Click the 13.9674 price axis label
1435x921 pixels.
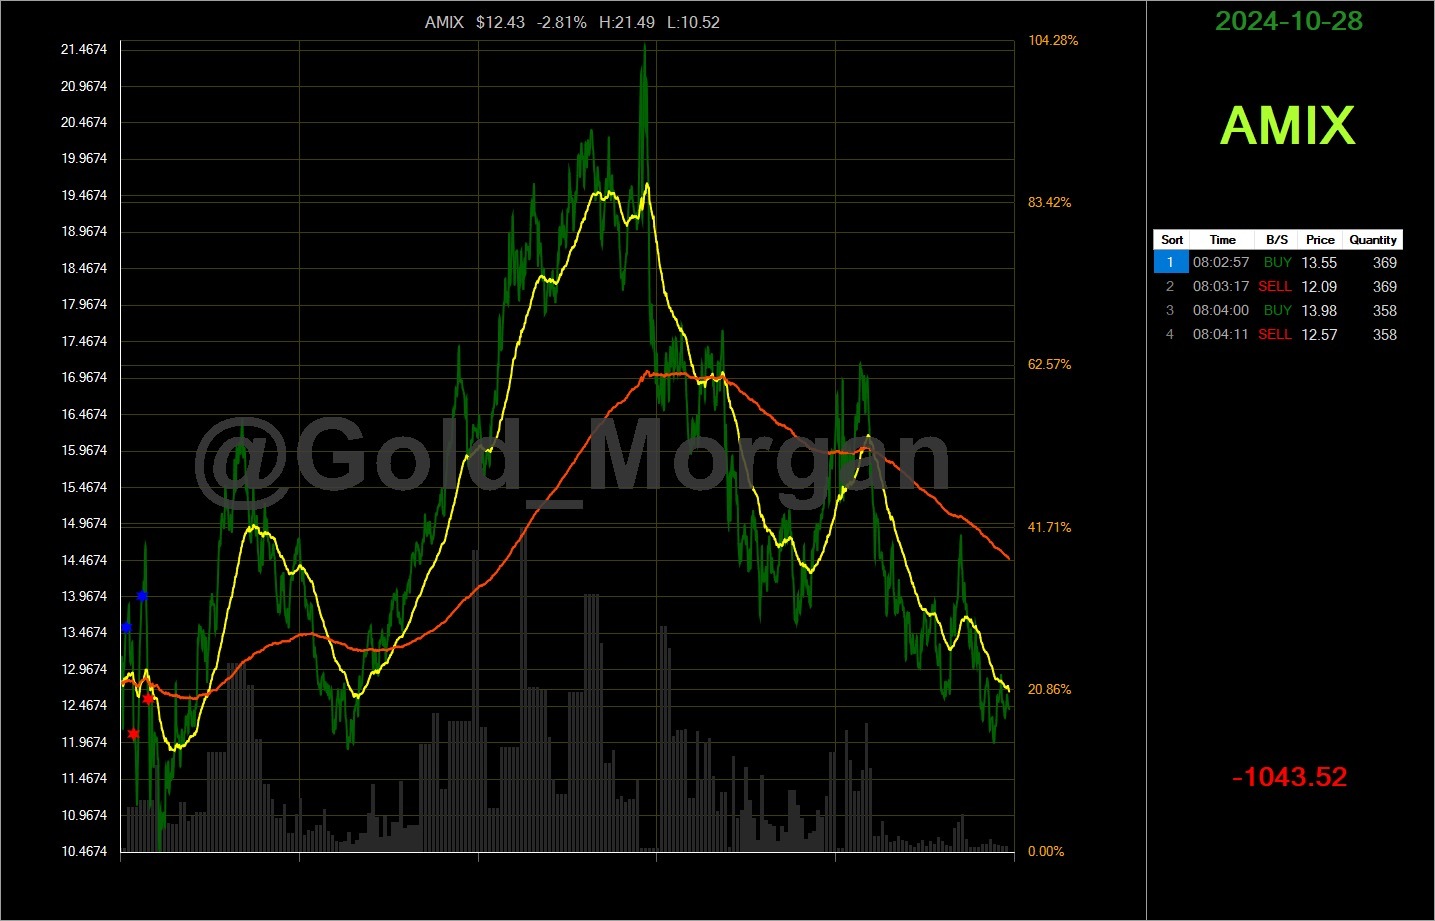(84, 596)
